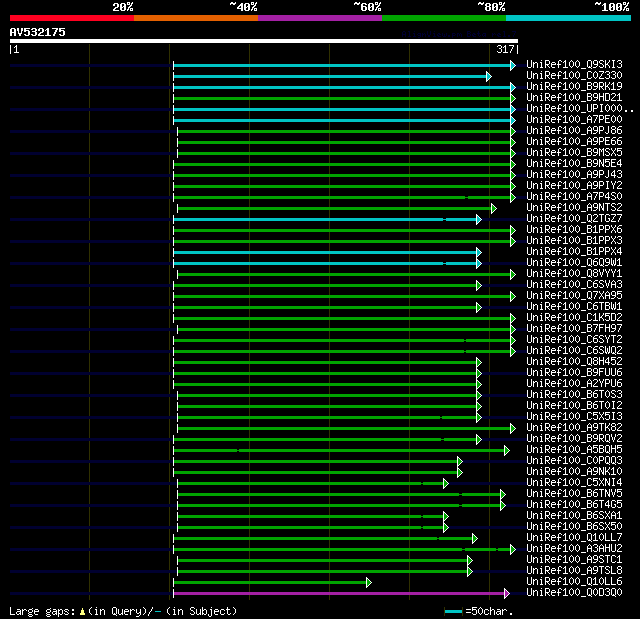640x619 pixels.
Task: Select the UniRef100_B1PPX6 hit
Action: click(574, 230)
